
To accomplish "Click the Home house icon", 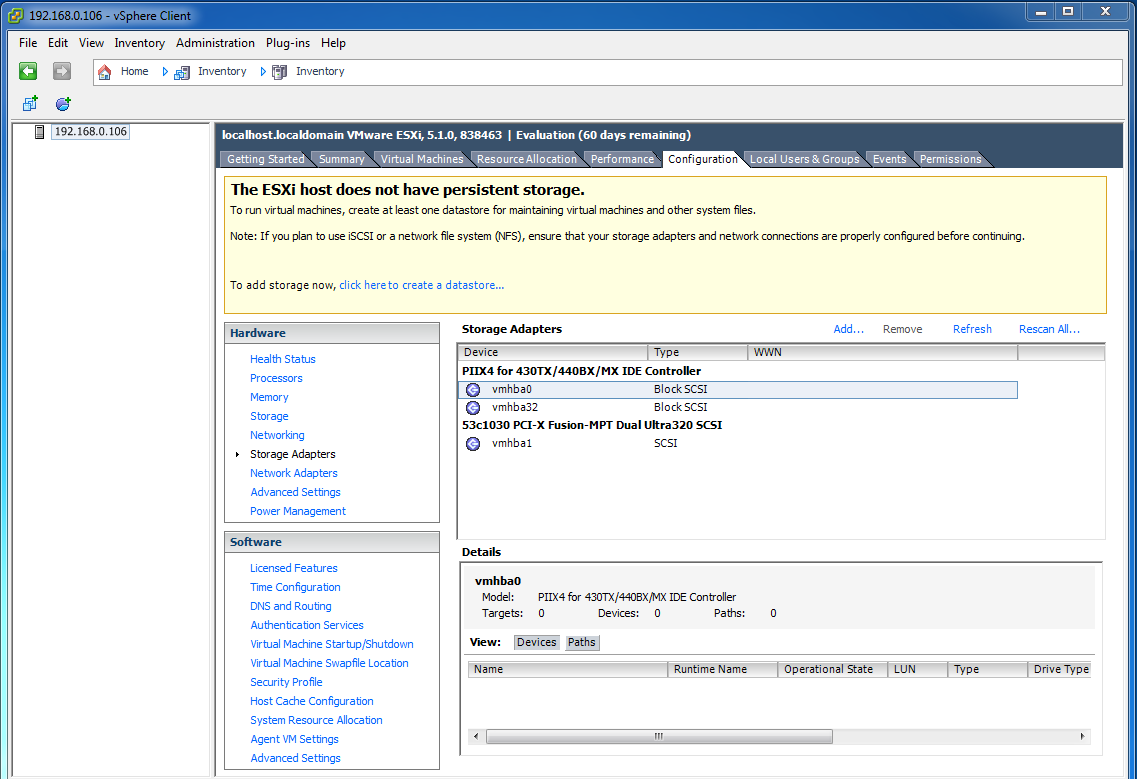I will point(104,72).
